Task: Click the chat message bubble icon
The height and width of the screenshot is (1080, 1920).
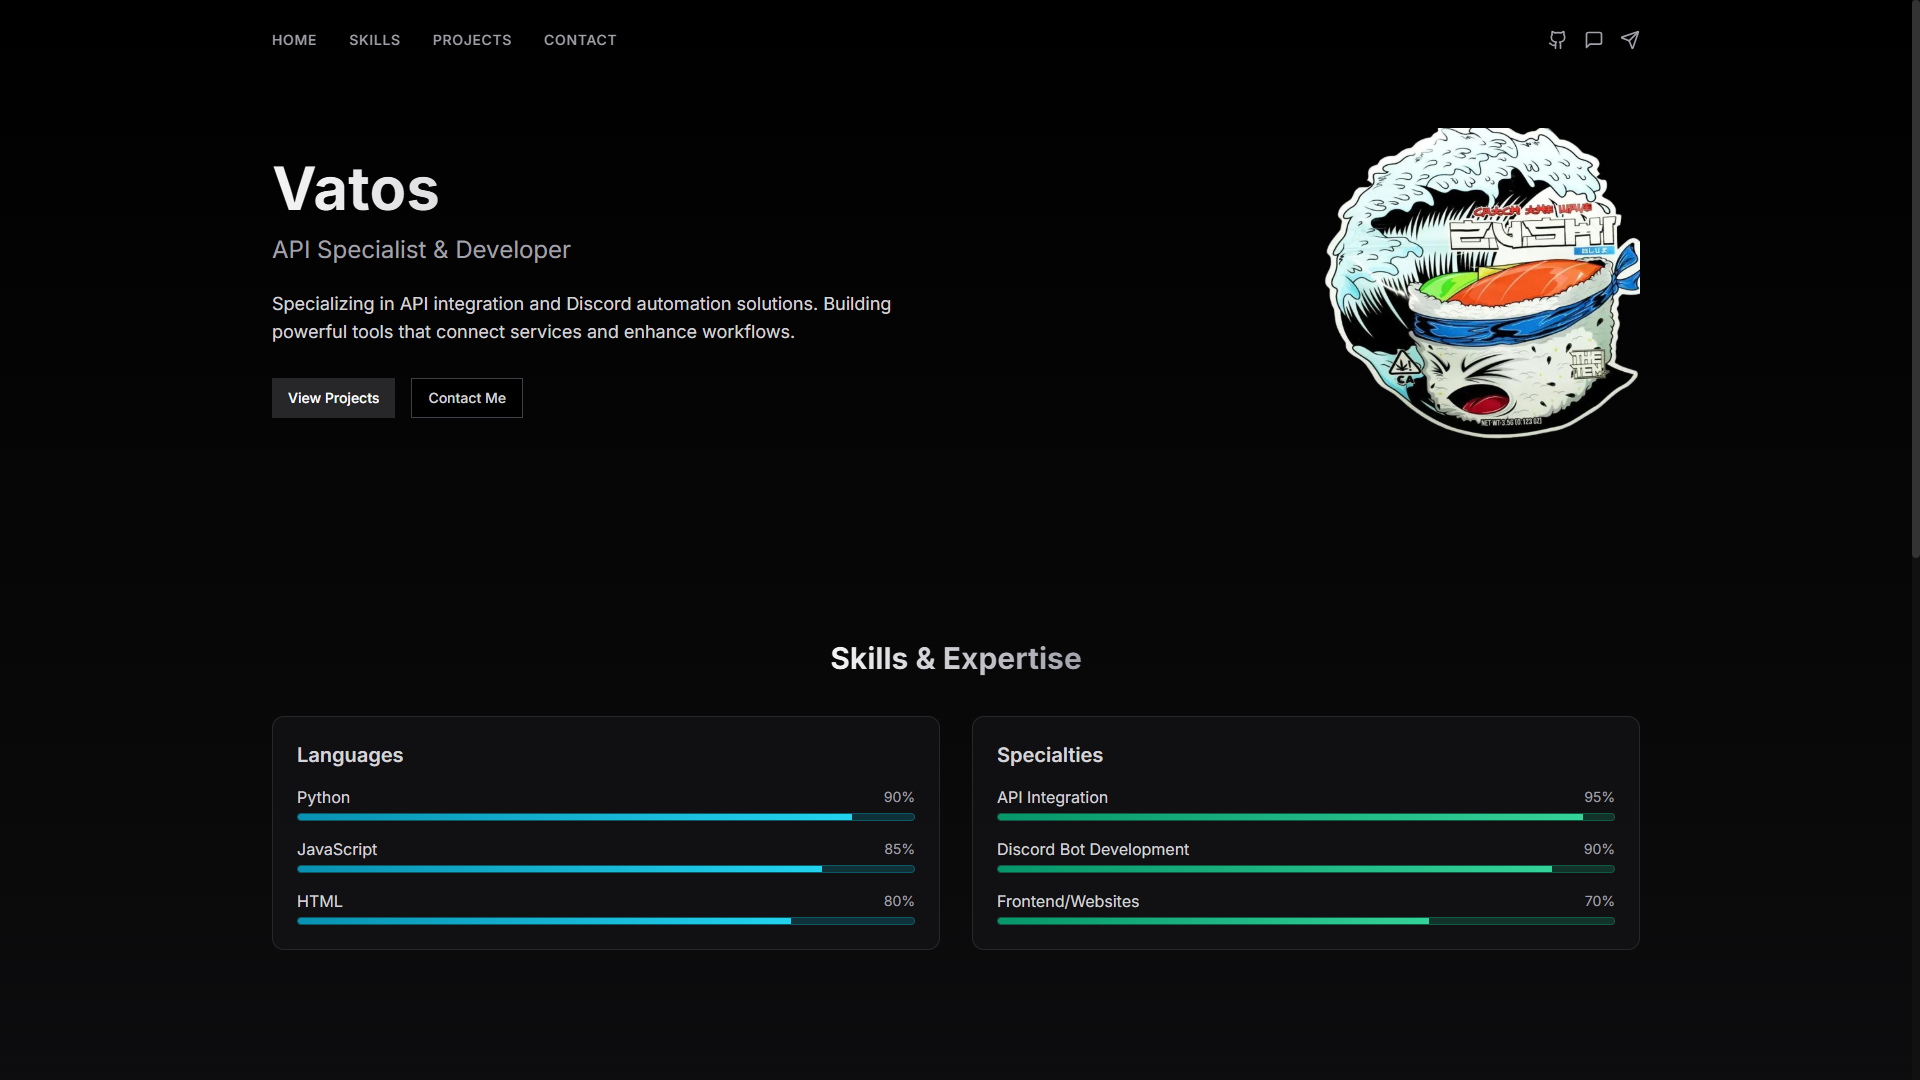Action: (1594, 40)
